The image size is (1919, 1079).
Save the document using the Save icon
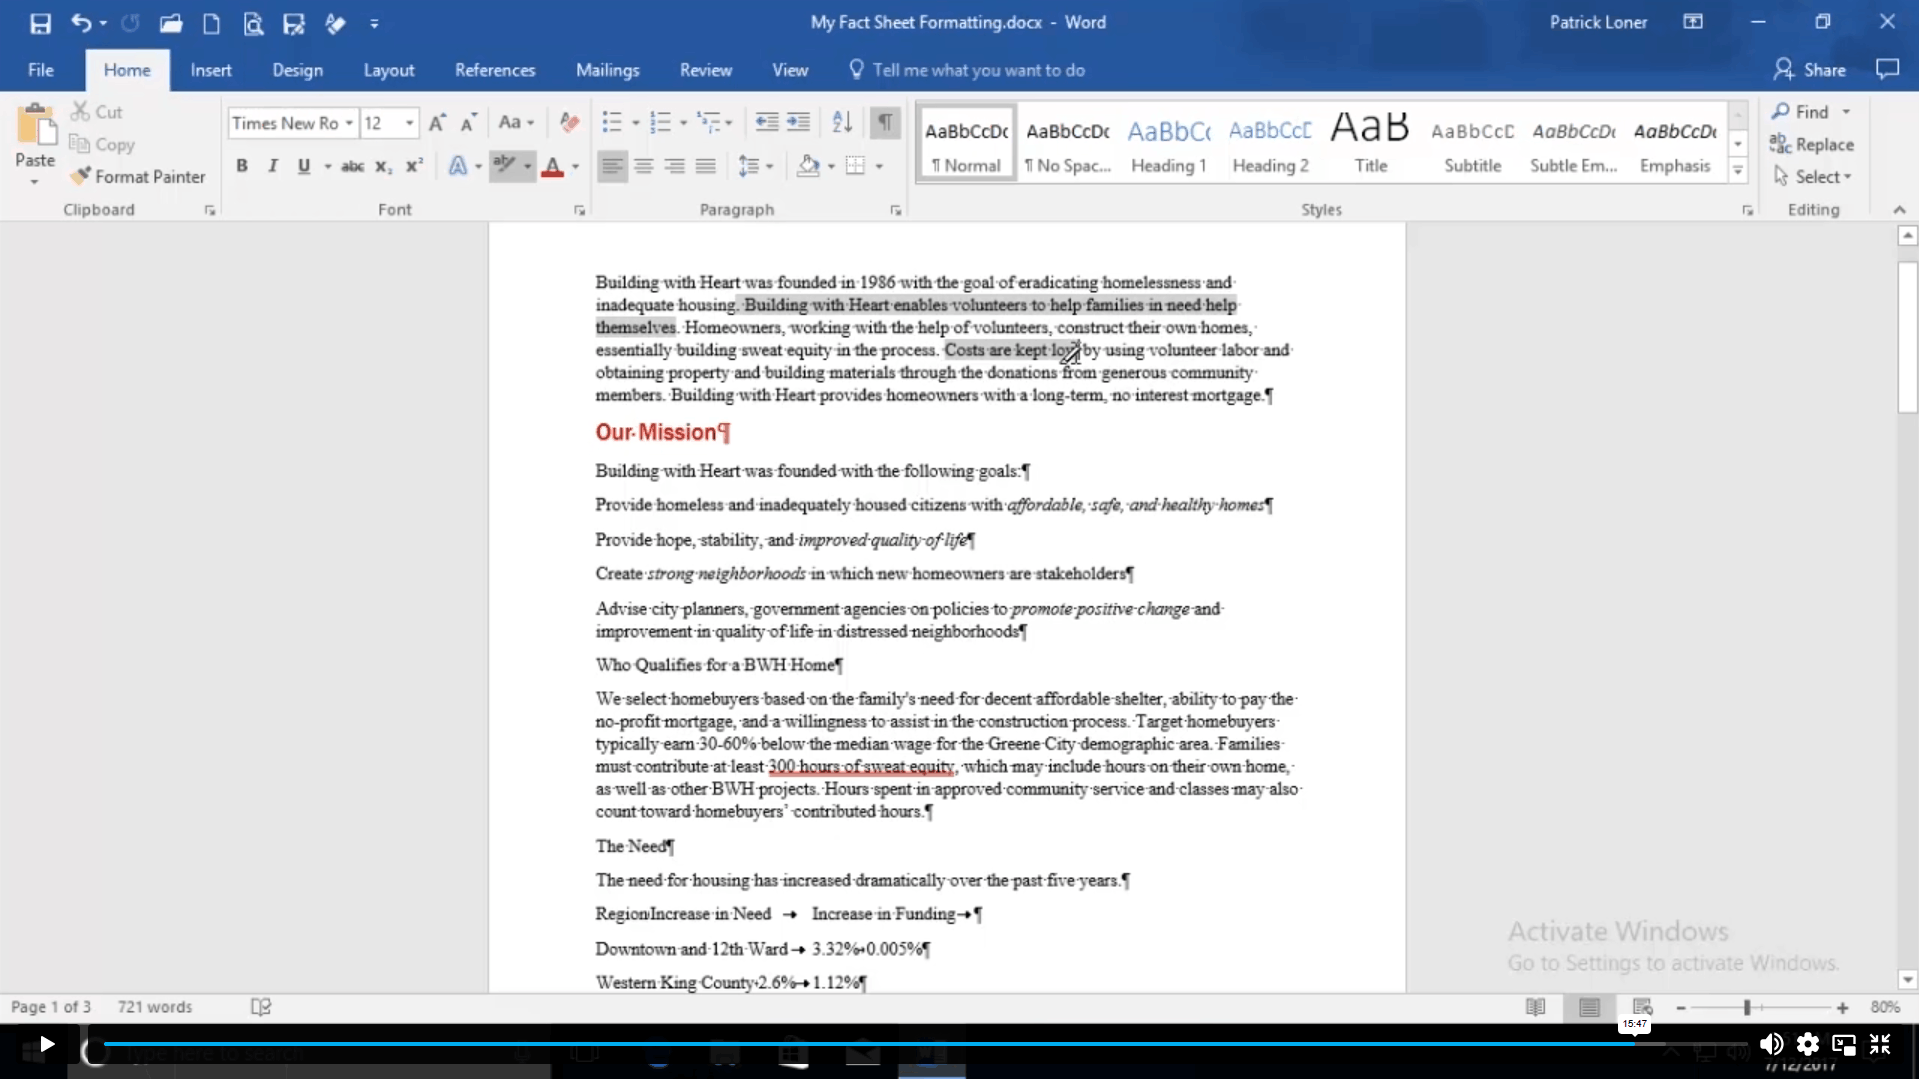(40, 23)
